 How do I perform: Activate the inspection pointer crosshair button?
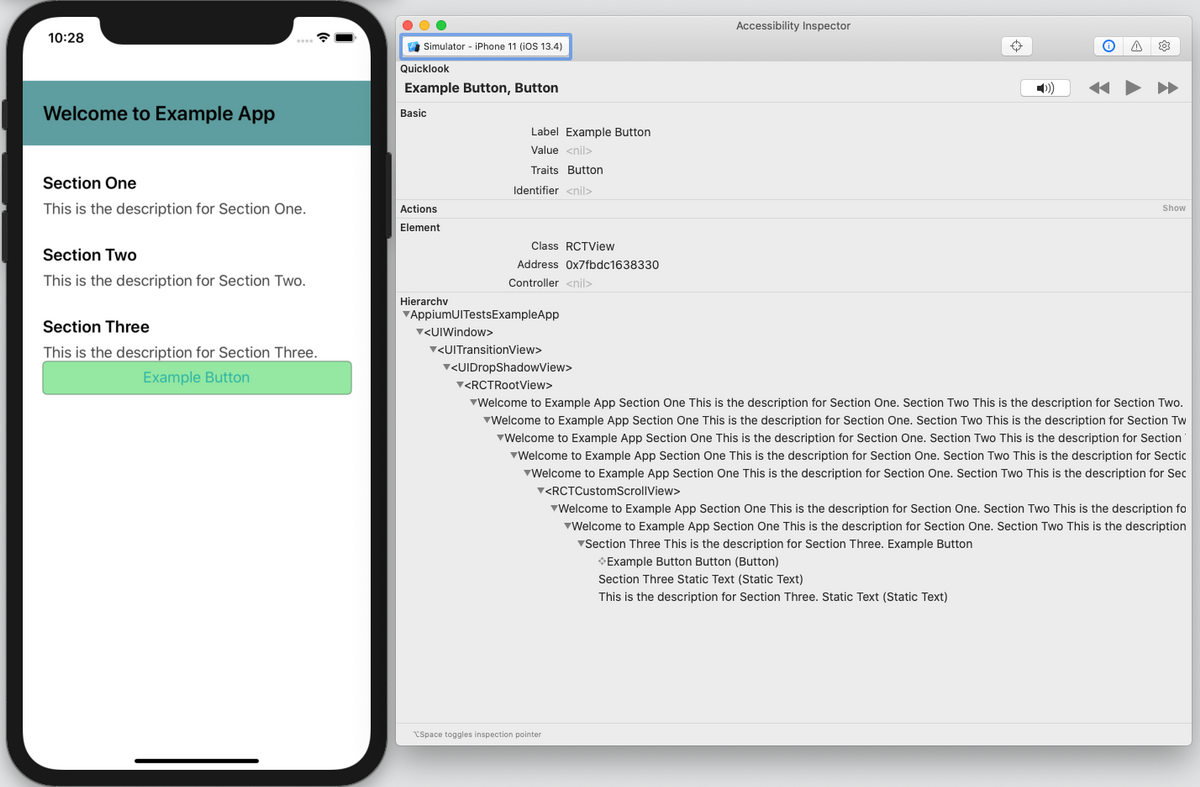click(x=1016, y=47)
